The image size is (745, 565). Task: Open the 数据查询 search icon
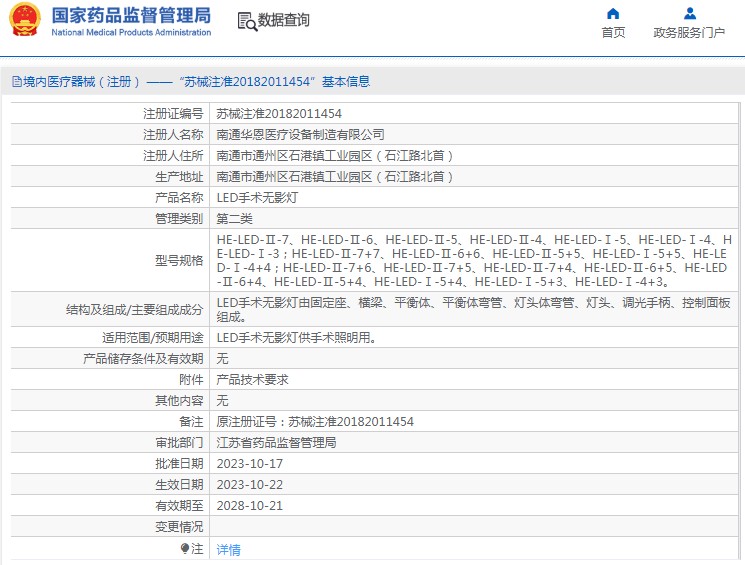click(x=247, y=21)
